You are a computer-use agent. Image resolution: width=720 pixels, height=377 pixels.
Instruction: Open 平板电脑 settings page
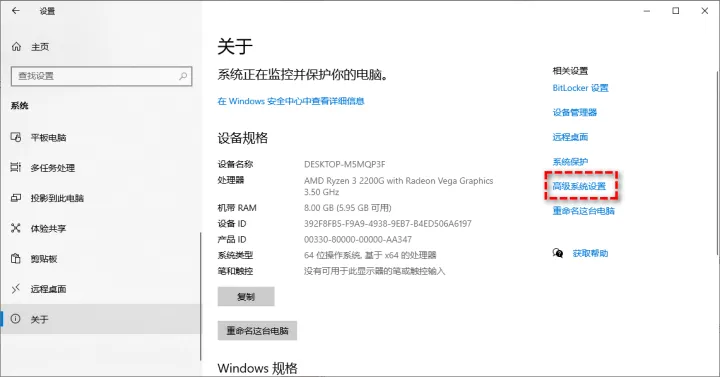click(x=101, y=137)
